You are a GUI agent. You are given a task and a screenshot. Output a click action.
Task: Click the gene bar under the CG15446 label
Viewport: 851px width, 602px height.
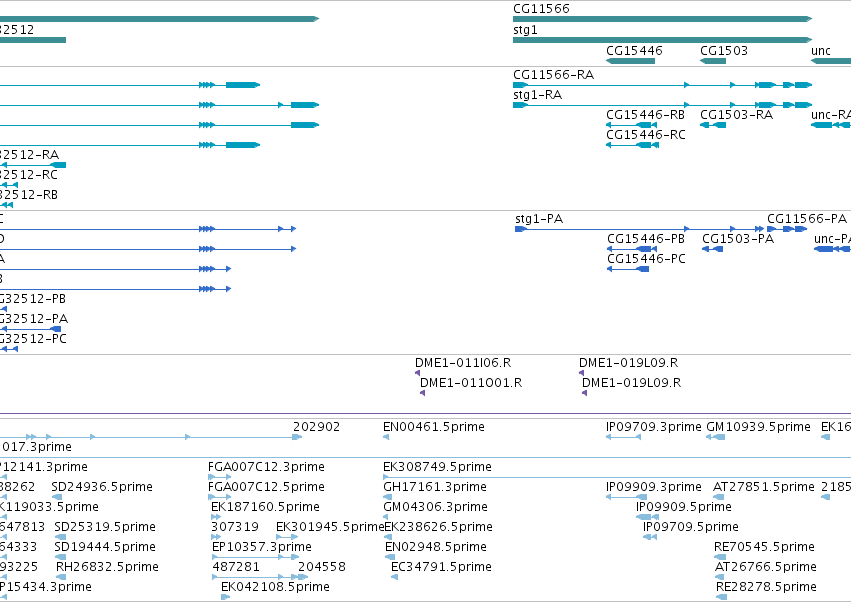pyautogui.click(x=630, y=61)
